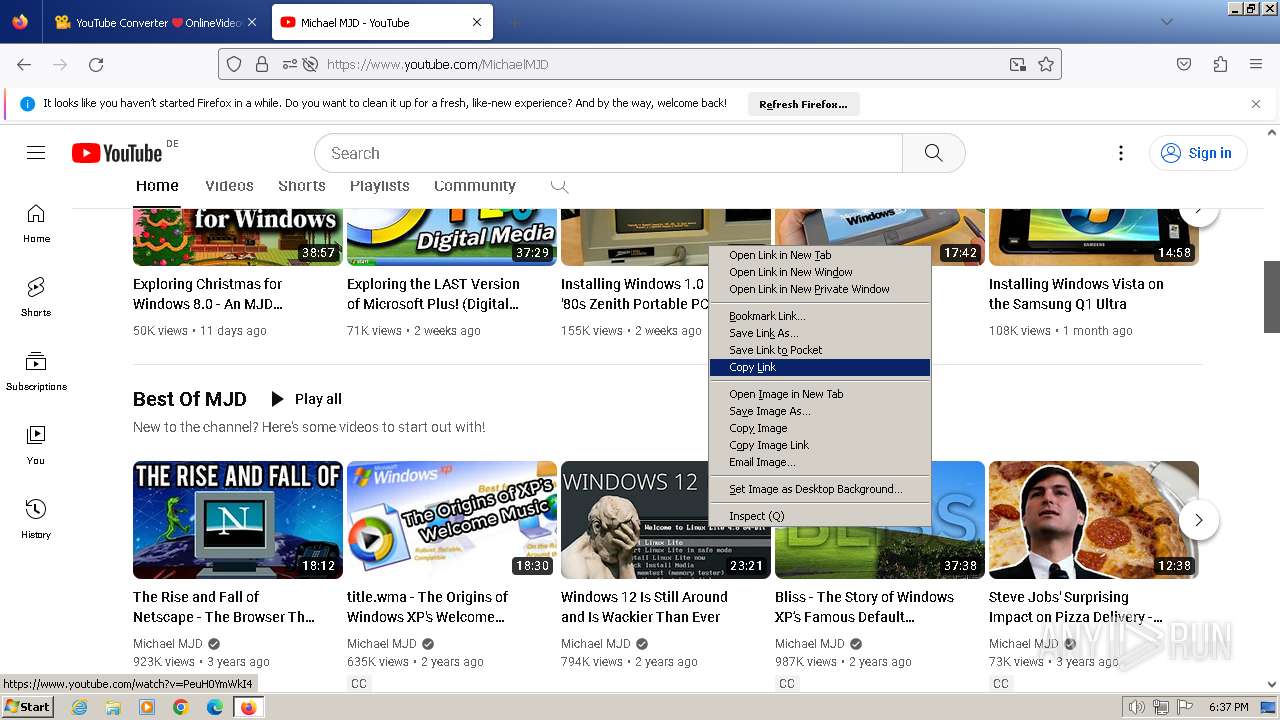1280x720 pixels.
Task: Choose Copy Image Link option
Action: (820, 445)
